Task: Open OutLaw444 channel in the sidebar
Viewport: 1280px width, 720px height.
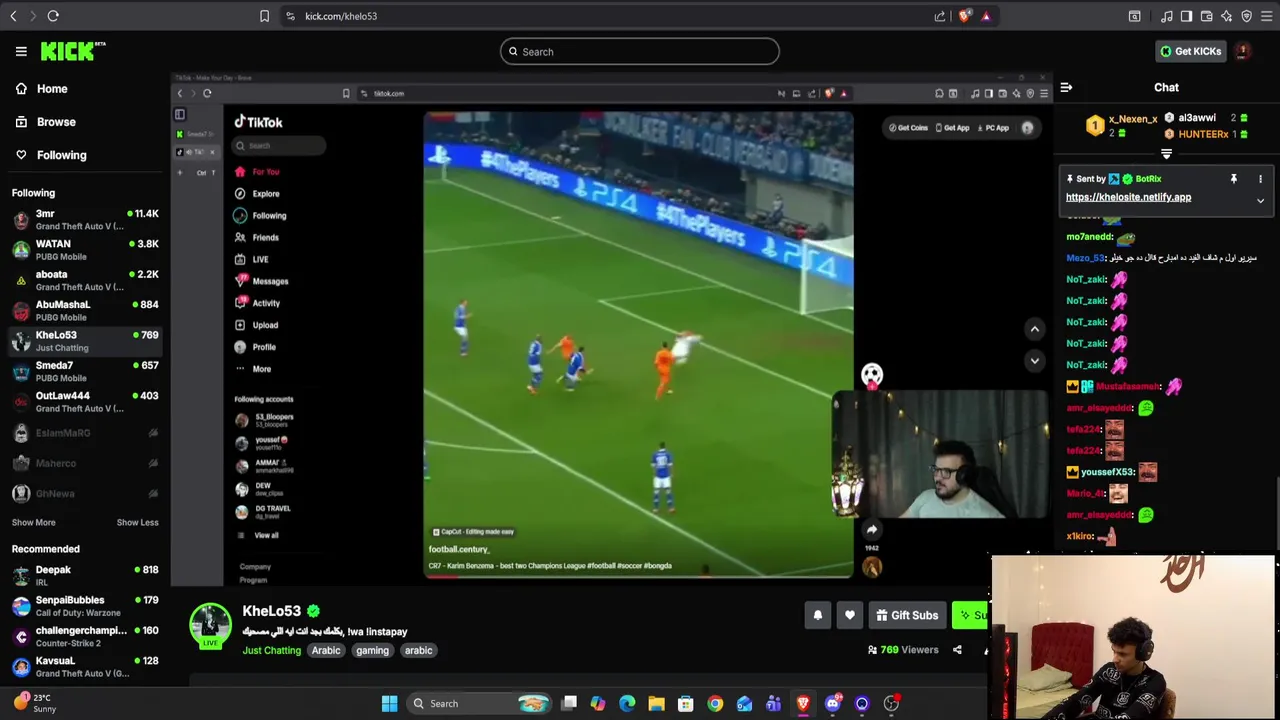Action: (85, 401)
